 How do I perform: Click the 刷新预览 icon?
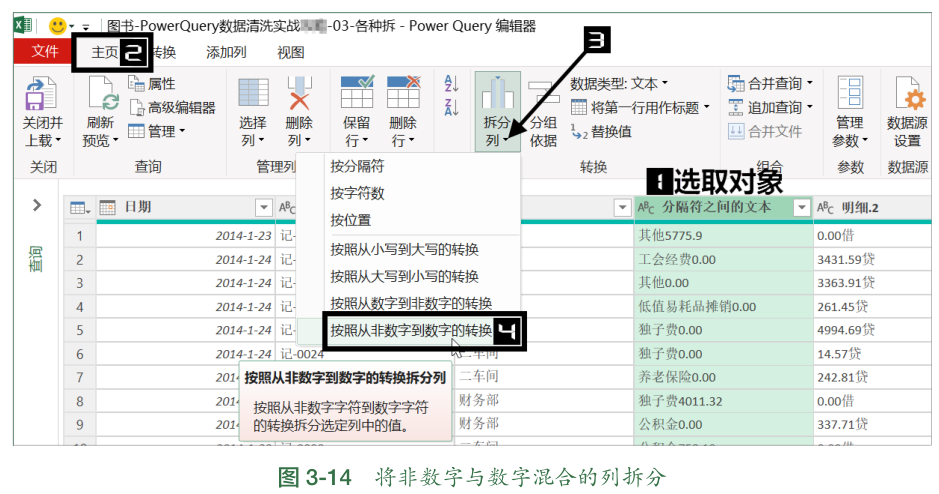coord(104,94)
